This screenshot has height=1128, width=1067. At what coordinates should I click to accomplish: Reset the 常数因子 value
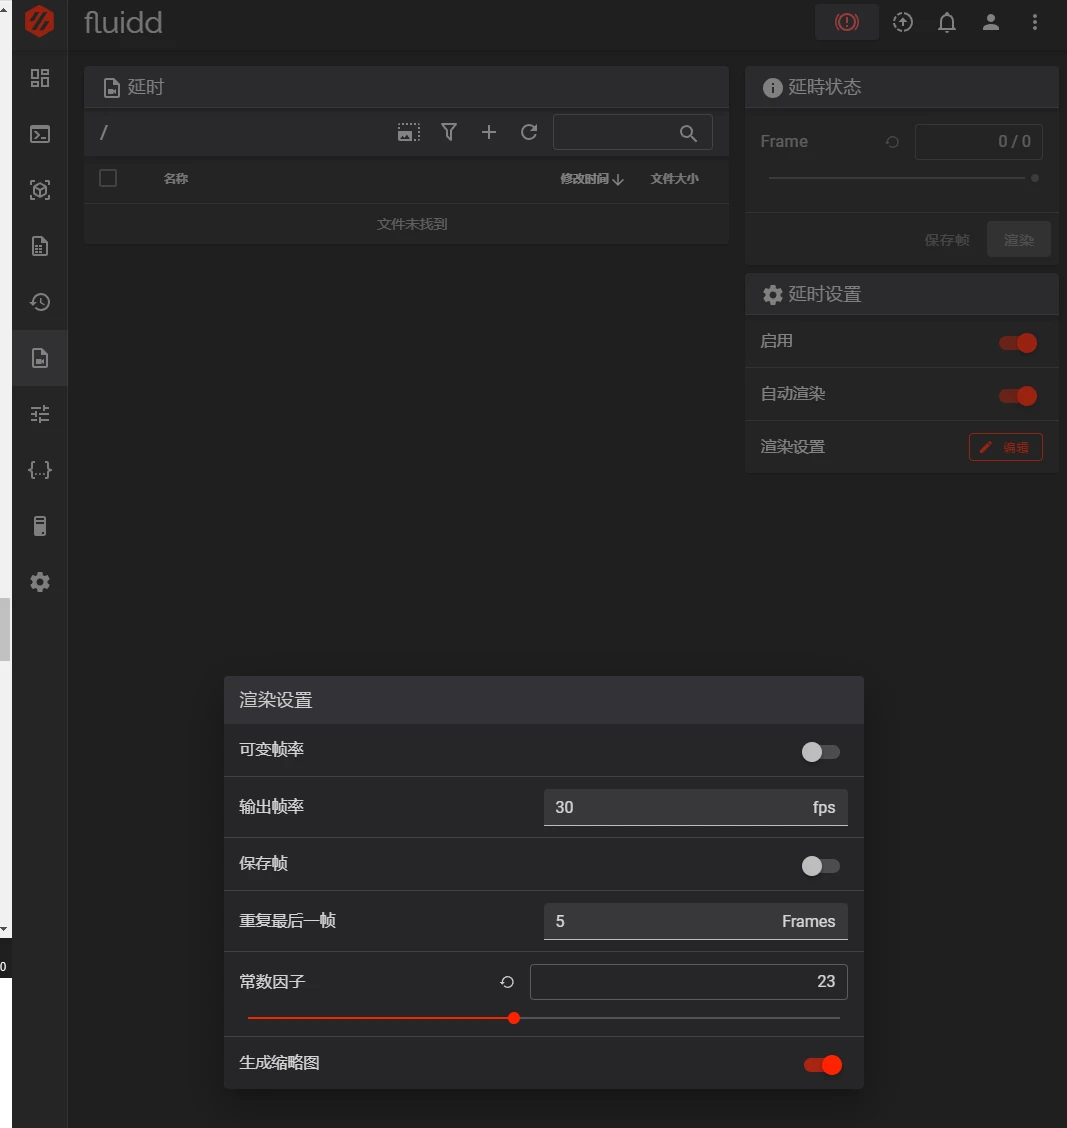(507, 982)
